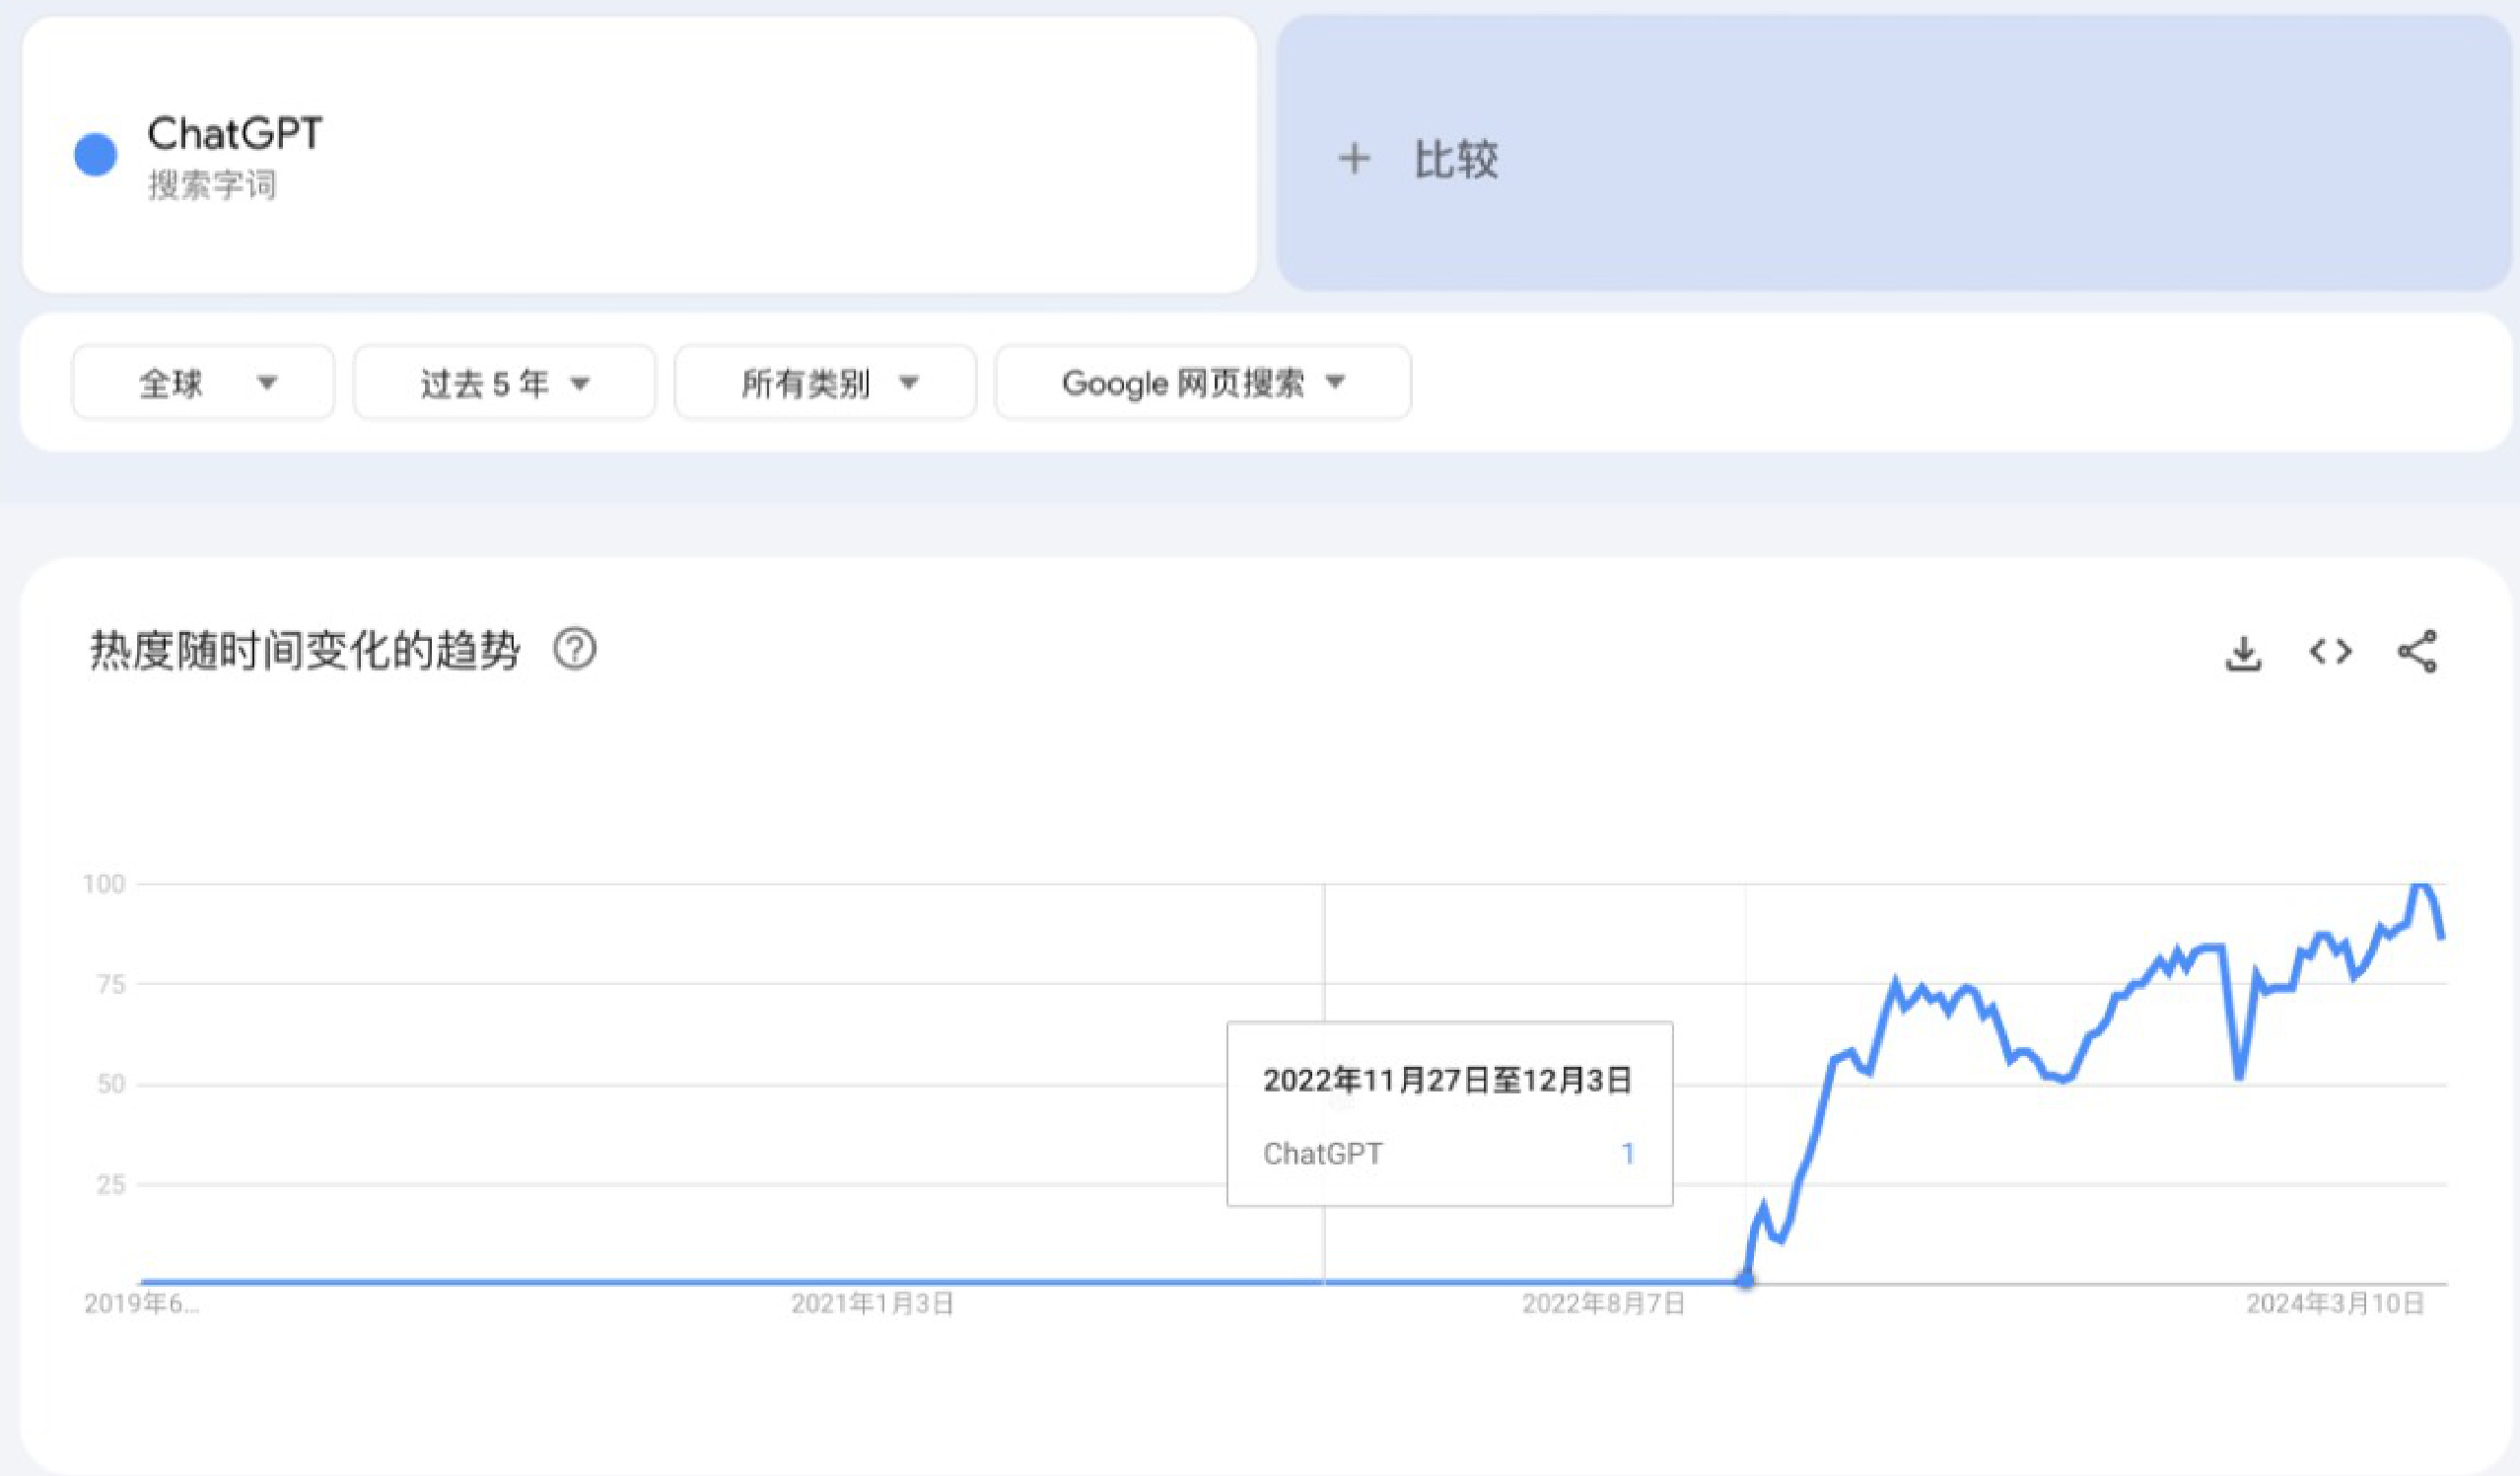
Task: Click the 热度随时间变化的趋势 heading
Action: coord(305,651)
